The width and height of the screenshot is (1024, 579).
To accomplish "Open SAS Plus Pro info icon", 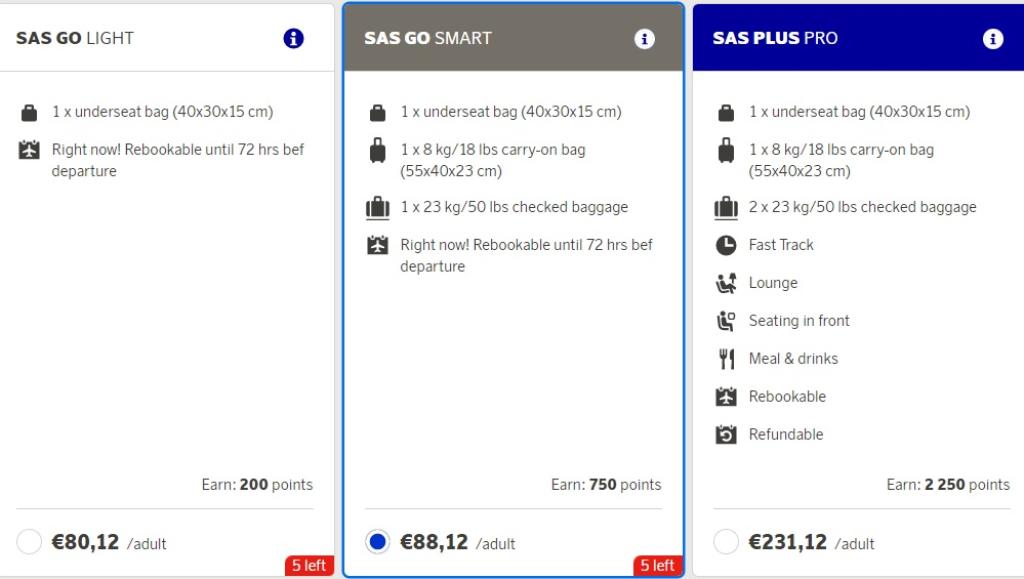I will [x=992, y=39].
